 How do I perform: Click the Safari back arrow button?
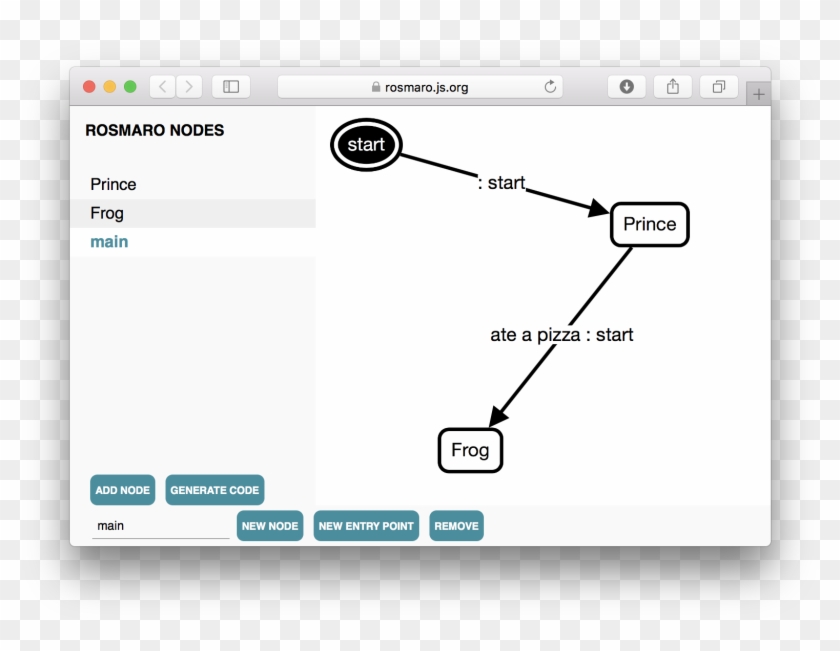click(x=163, y=87)
